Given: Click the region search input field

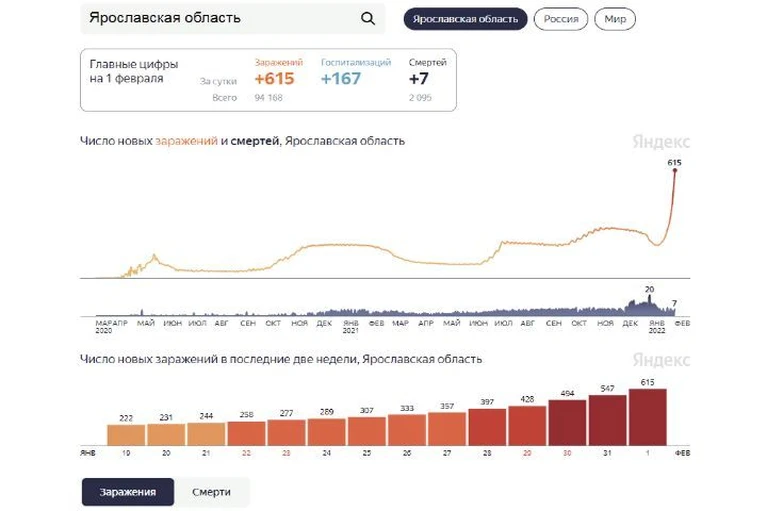Looking at the screenshot, I should pyautogui.click(x=233, y=19).
